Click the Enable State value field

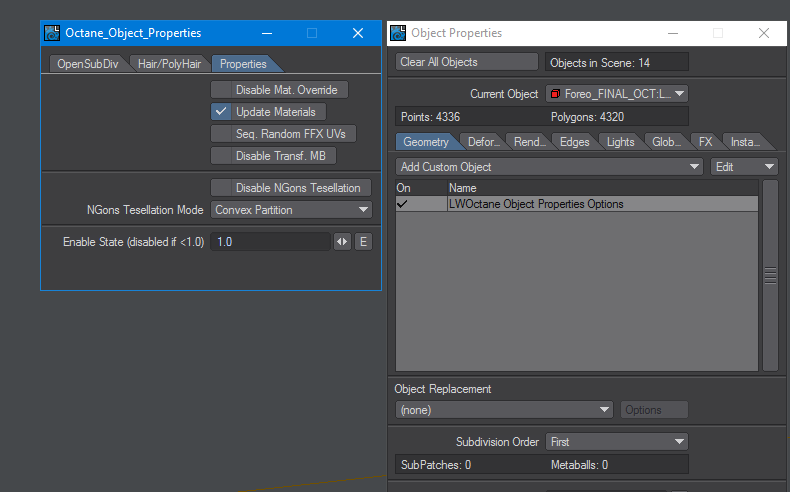click(x=270, y=242)
